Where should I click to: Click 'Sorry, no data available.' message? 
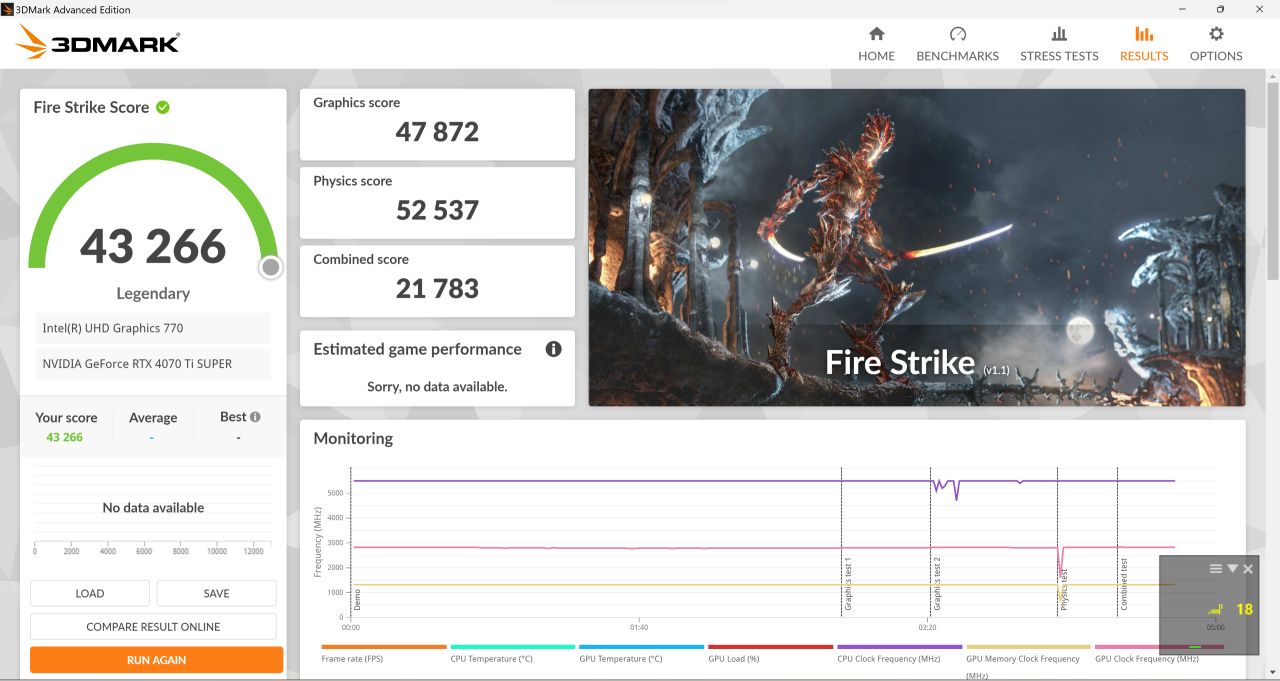pos(437,386)
